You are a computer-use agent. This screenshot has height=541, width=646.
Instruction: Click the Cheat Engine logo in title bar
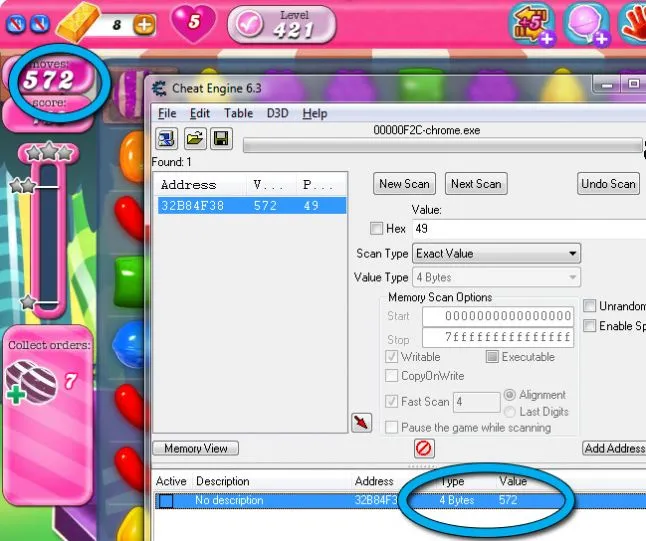click(159, 88)
